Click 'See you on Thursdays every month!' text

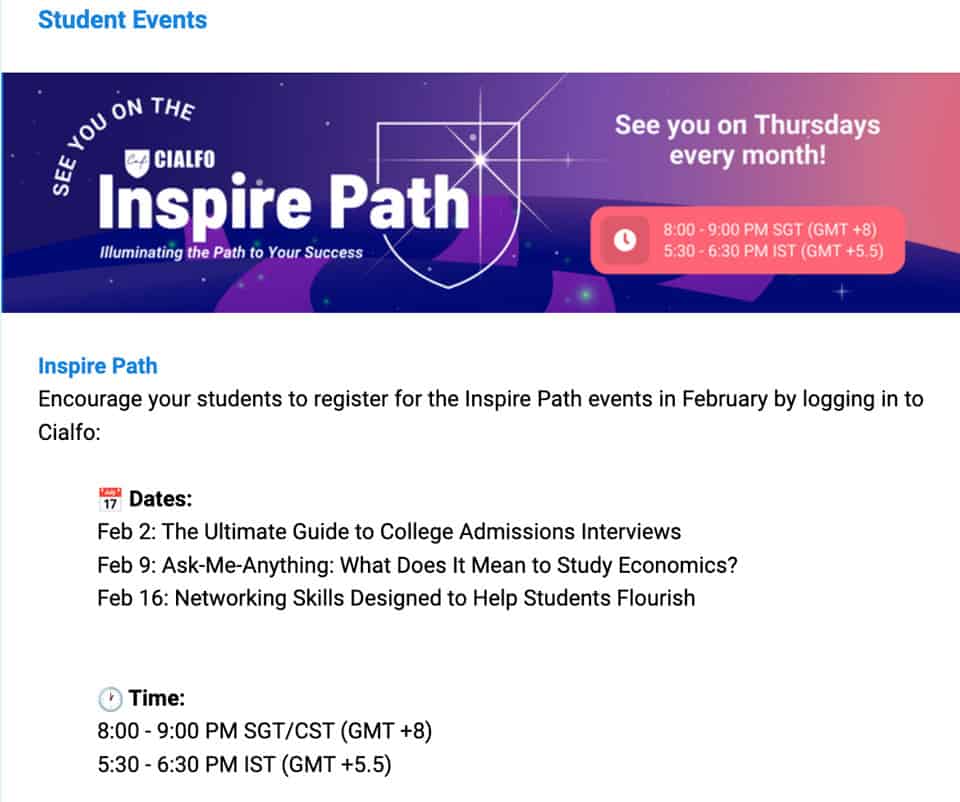pyautogui.click(x=747, y=140)
